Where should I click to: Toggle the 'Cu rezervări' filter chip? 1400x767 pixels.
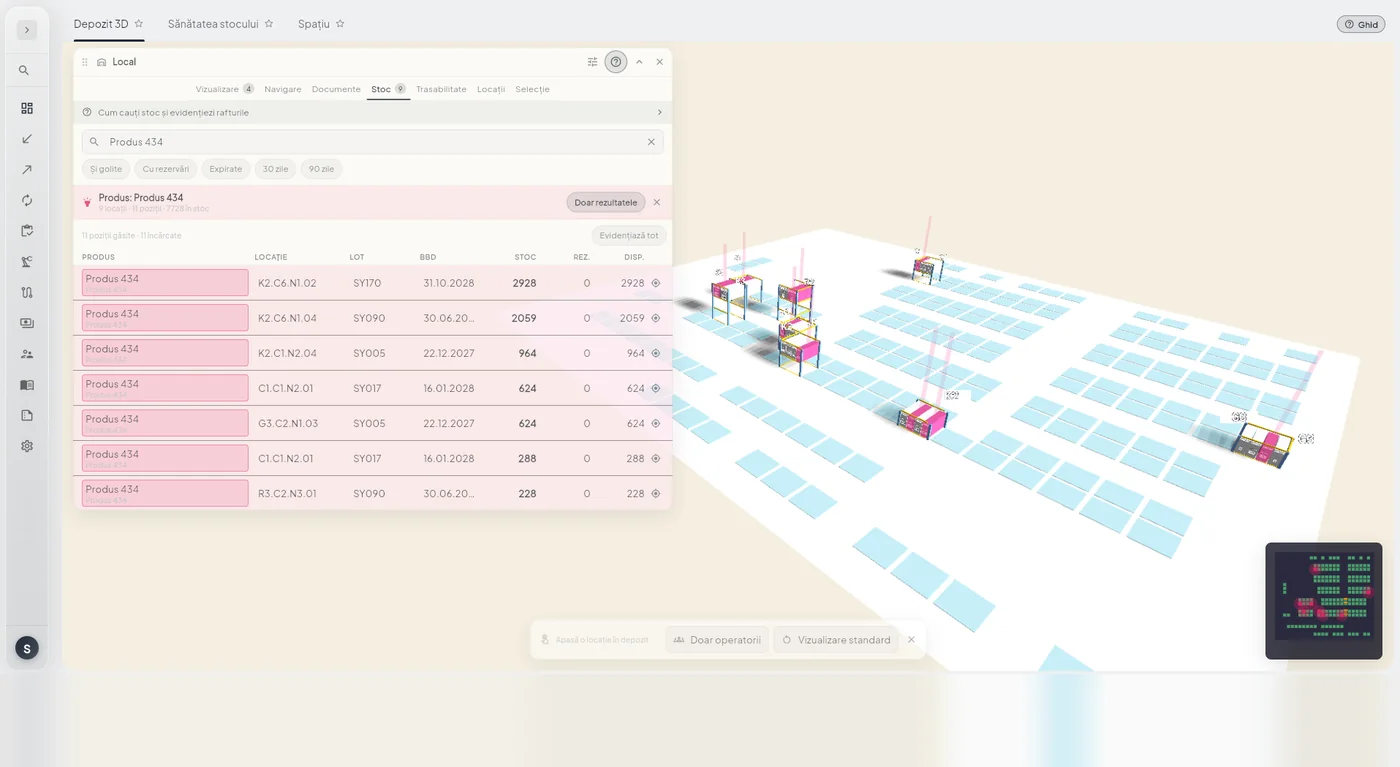click(x=166, y=169)
